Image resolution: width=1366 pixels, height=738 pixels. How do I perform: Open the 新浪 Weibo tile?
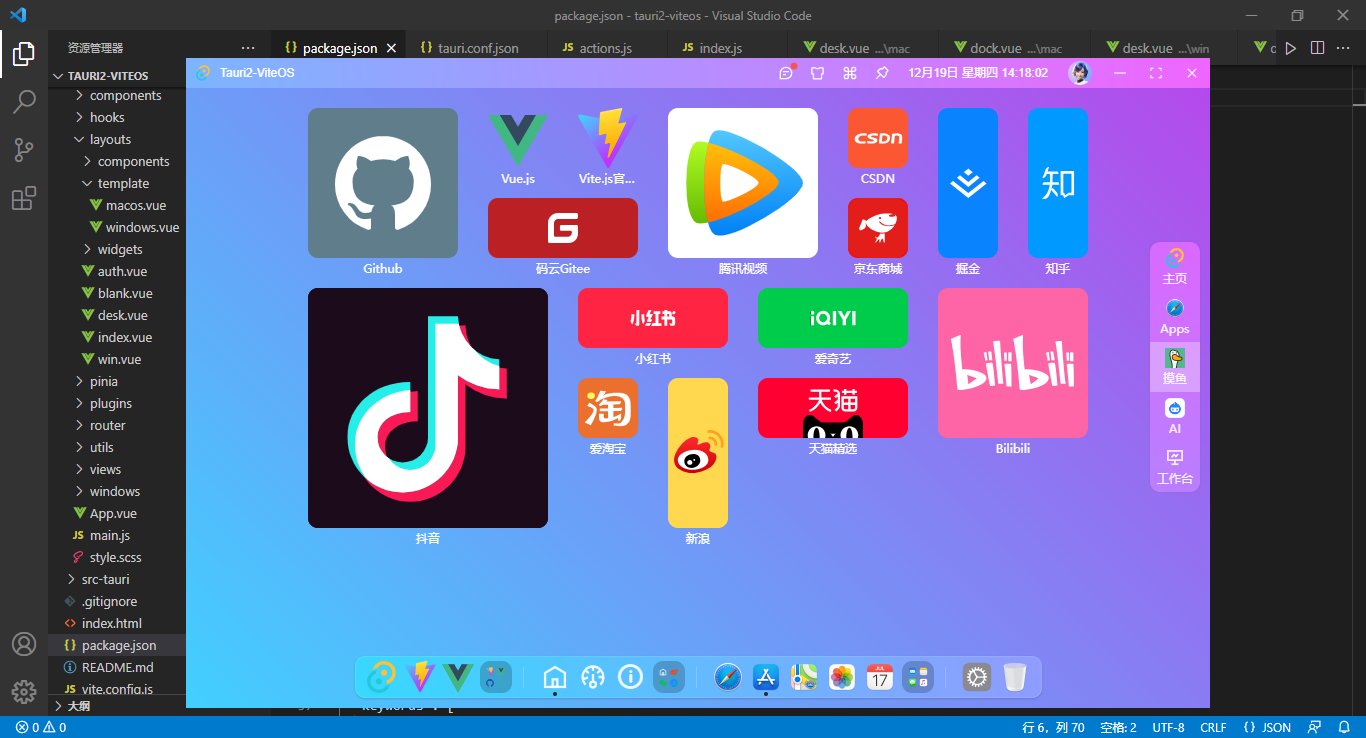coord(698,453)
